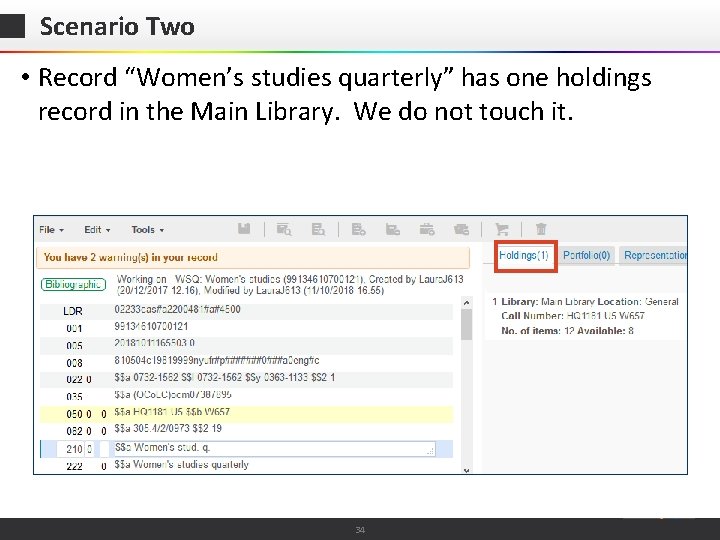720x540 pixels.
Task: Click the add representation icon
Action: (461, 229)
